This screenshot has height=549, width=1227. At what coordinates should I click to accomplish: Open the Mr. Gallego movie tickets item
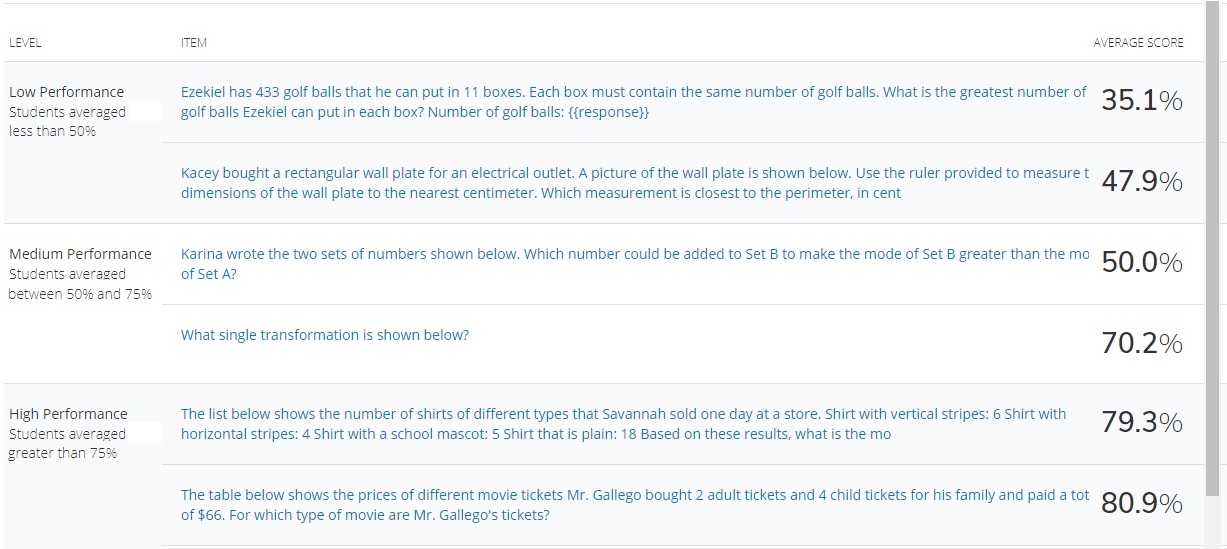[634, 505]
